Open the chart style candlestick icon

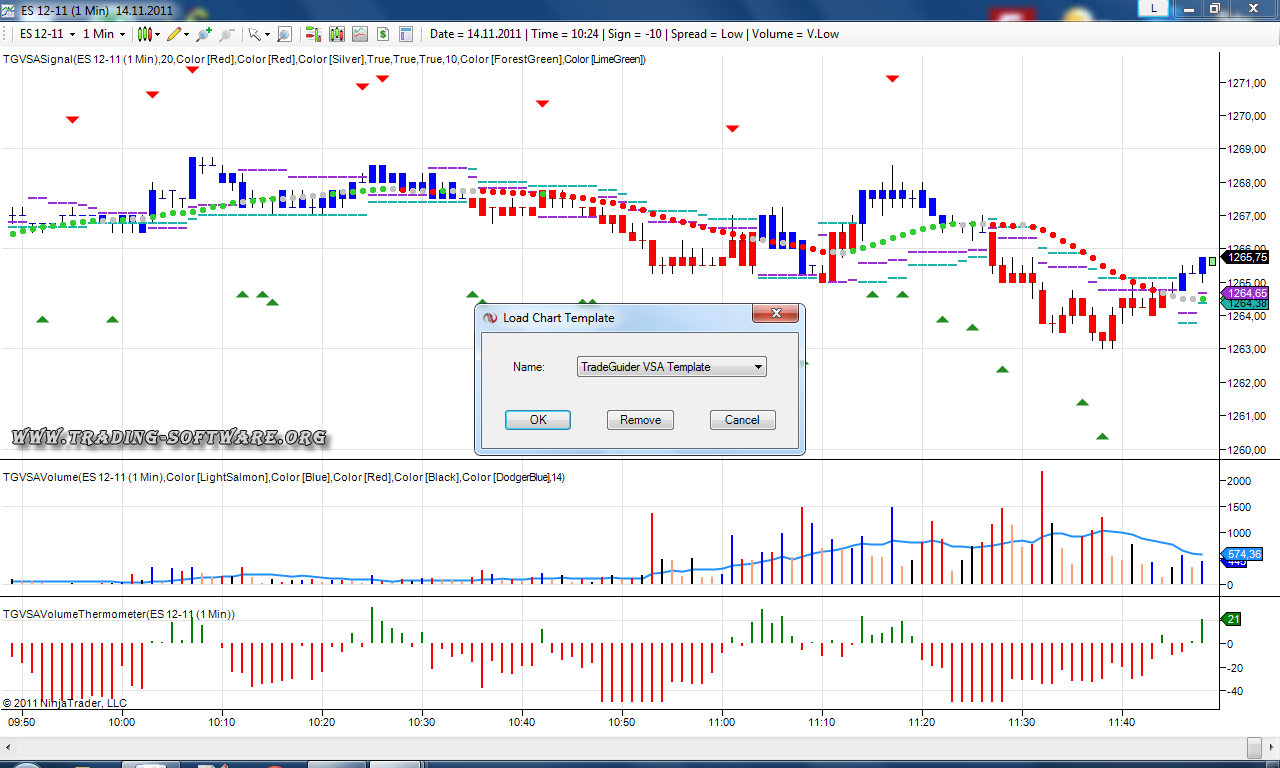tap(145, 34)
